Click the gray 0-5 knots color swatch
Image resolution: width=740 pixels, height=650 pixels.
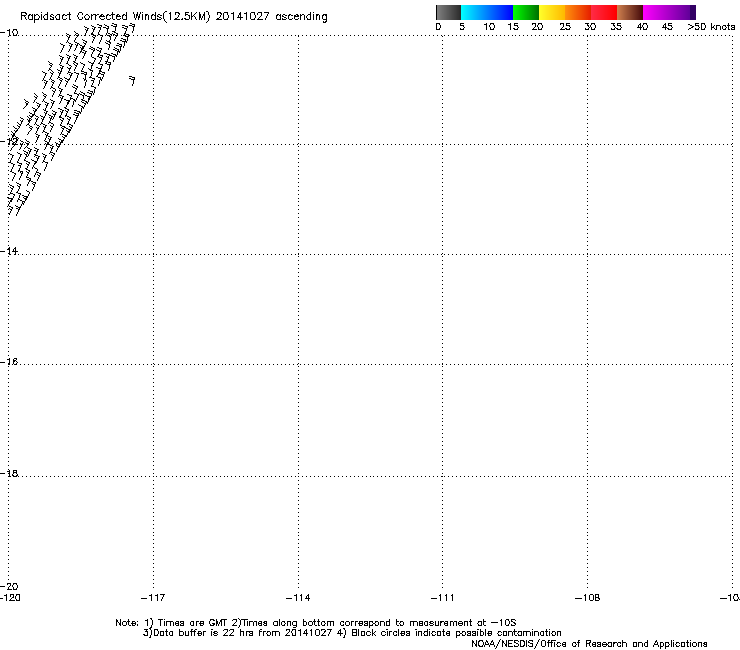[448, 12]
